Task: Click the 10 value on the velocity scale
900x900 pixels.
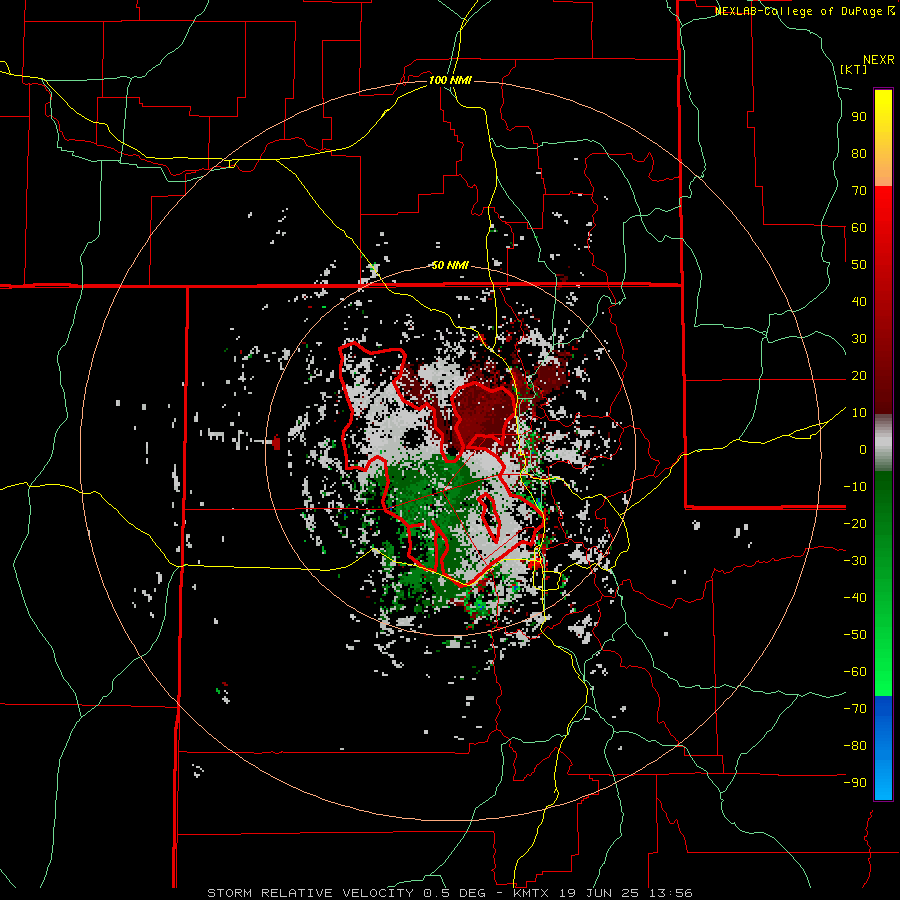Action: (859, 413)
